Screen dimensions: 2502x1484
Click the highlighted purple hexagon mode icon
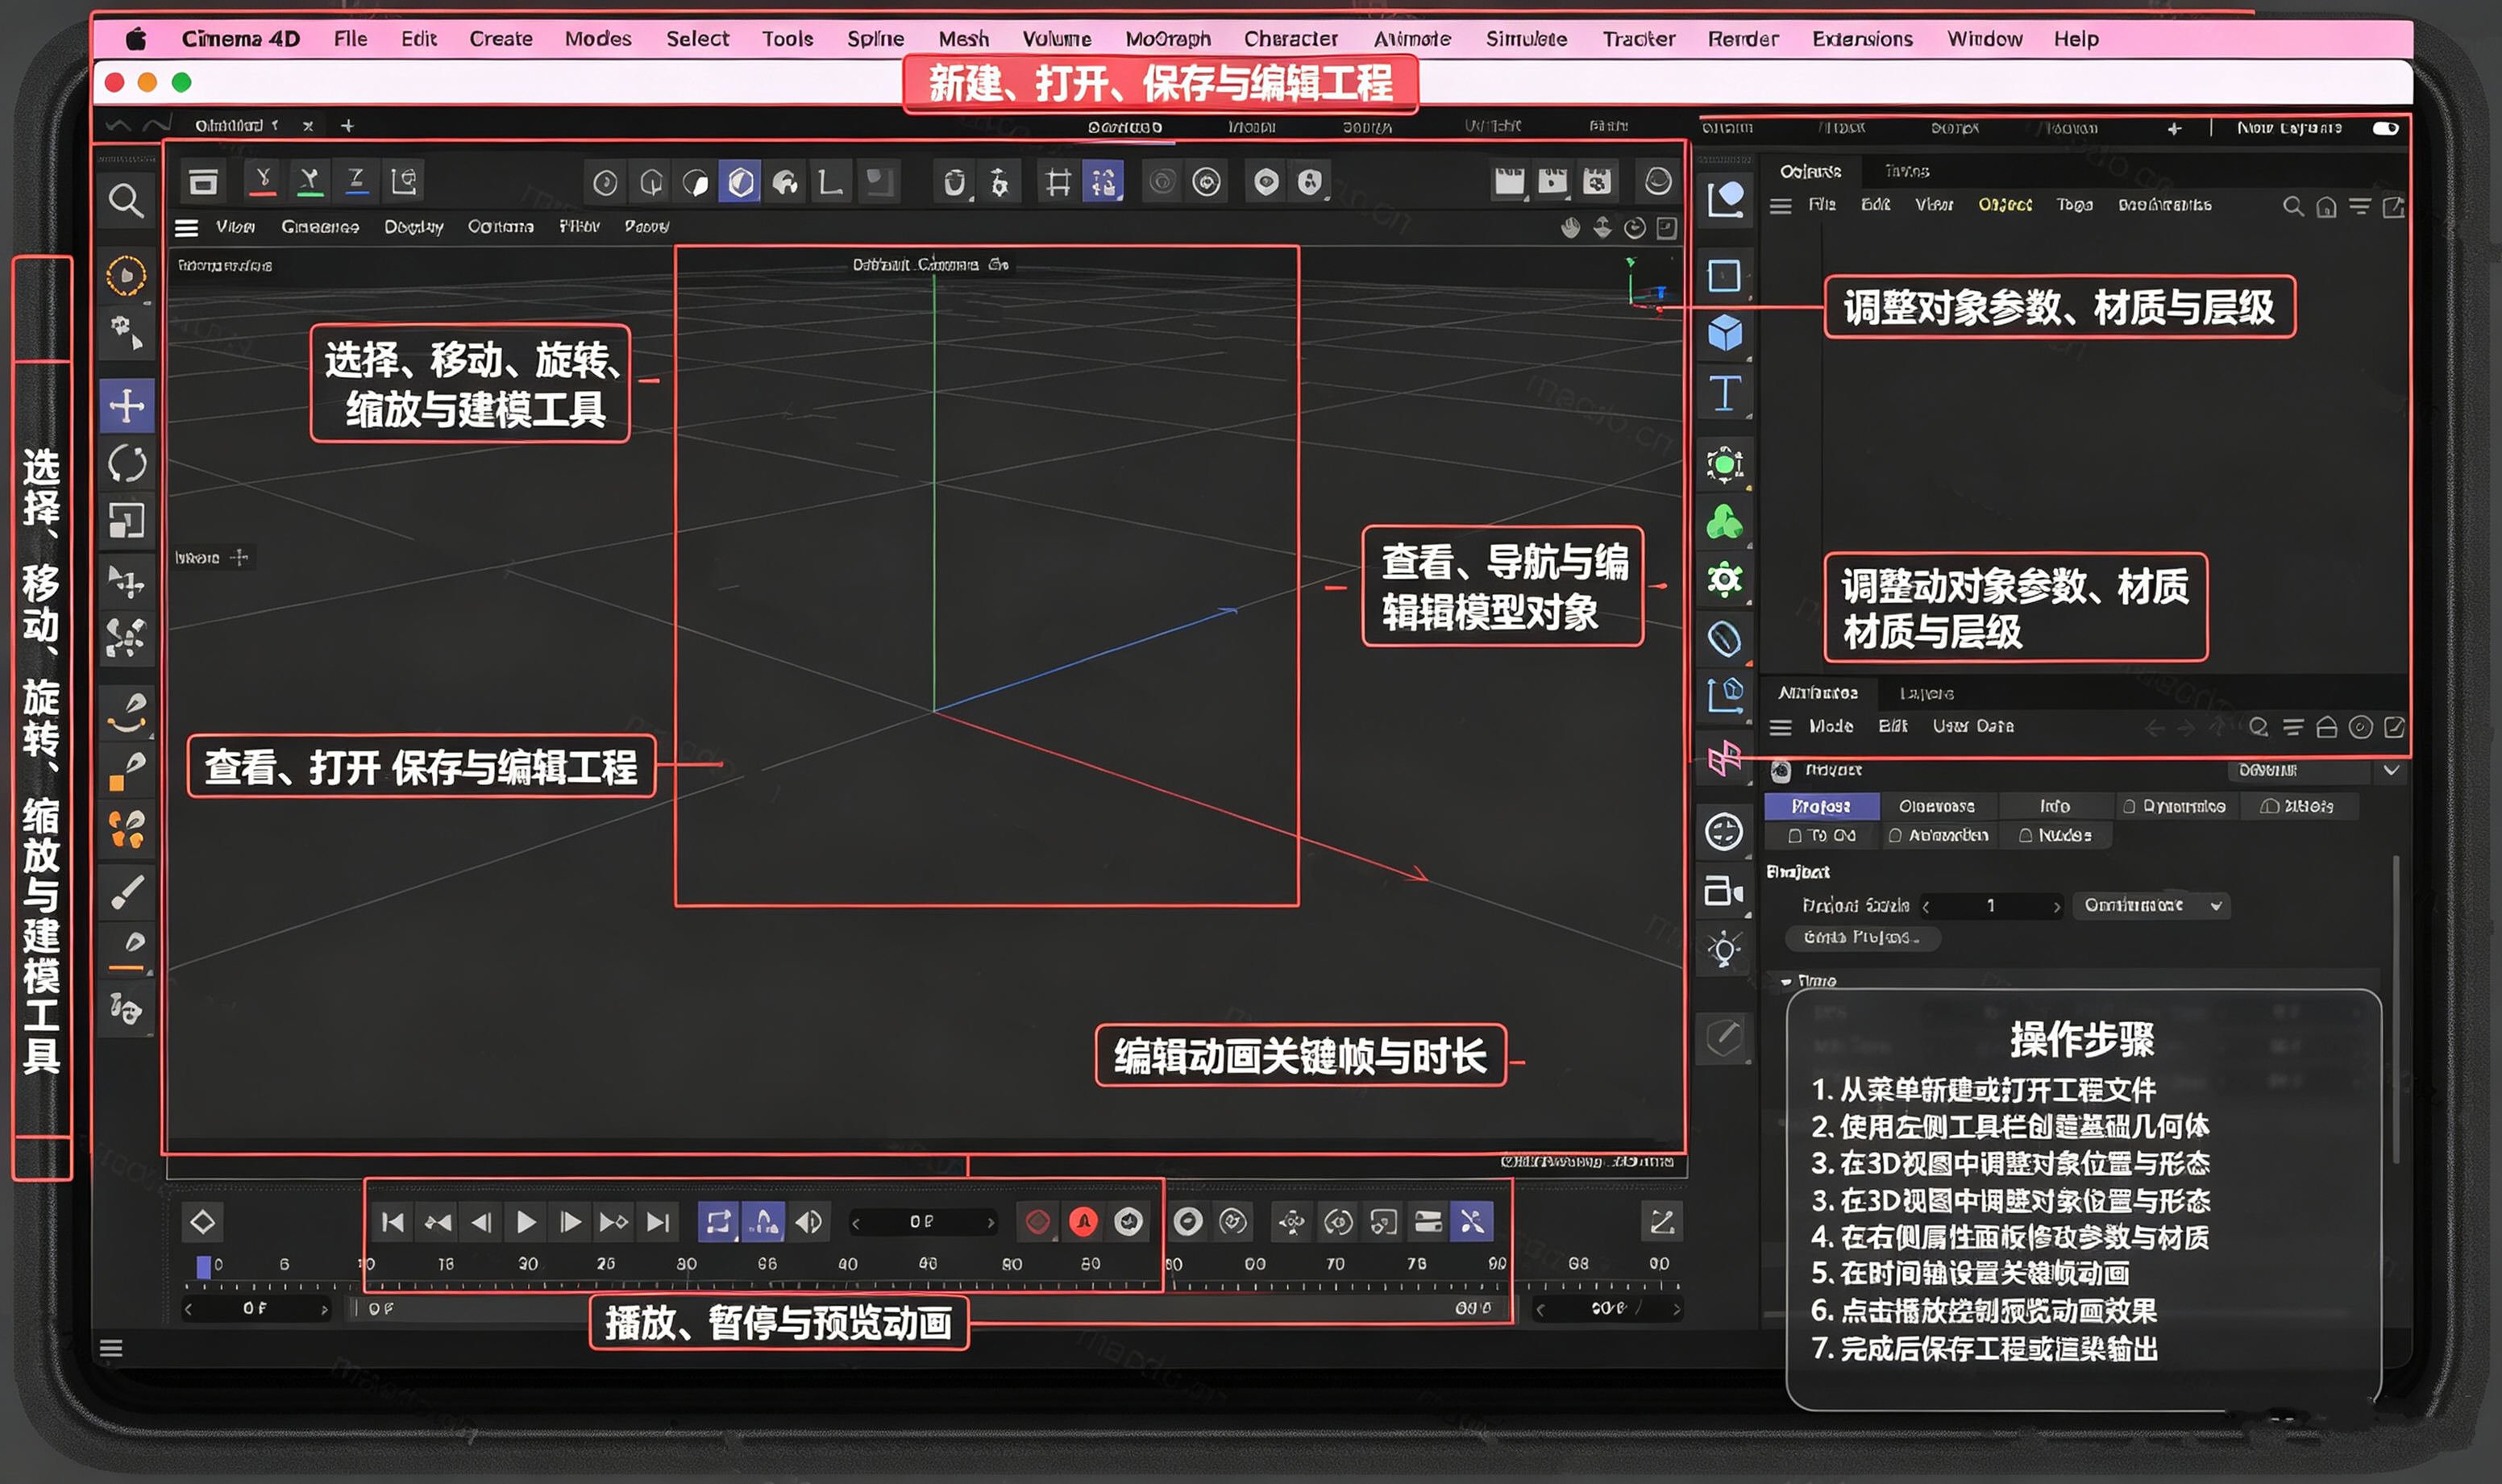click(740, 182)
